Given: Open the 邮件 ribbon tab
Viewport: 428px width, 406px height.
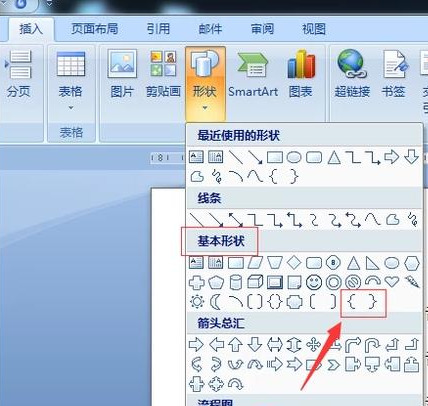Looking at the screenshot, I should [210, 29].
